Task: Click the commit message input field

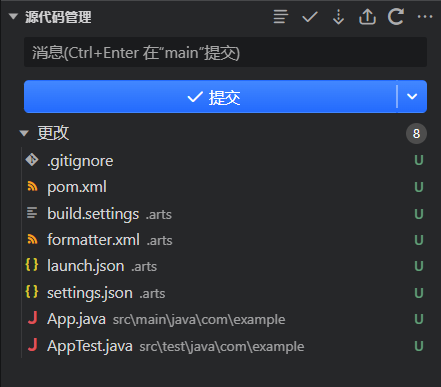Action: point(225,52)
